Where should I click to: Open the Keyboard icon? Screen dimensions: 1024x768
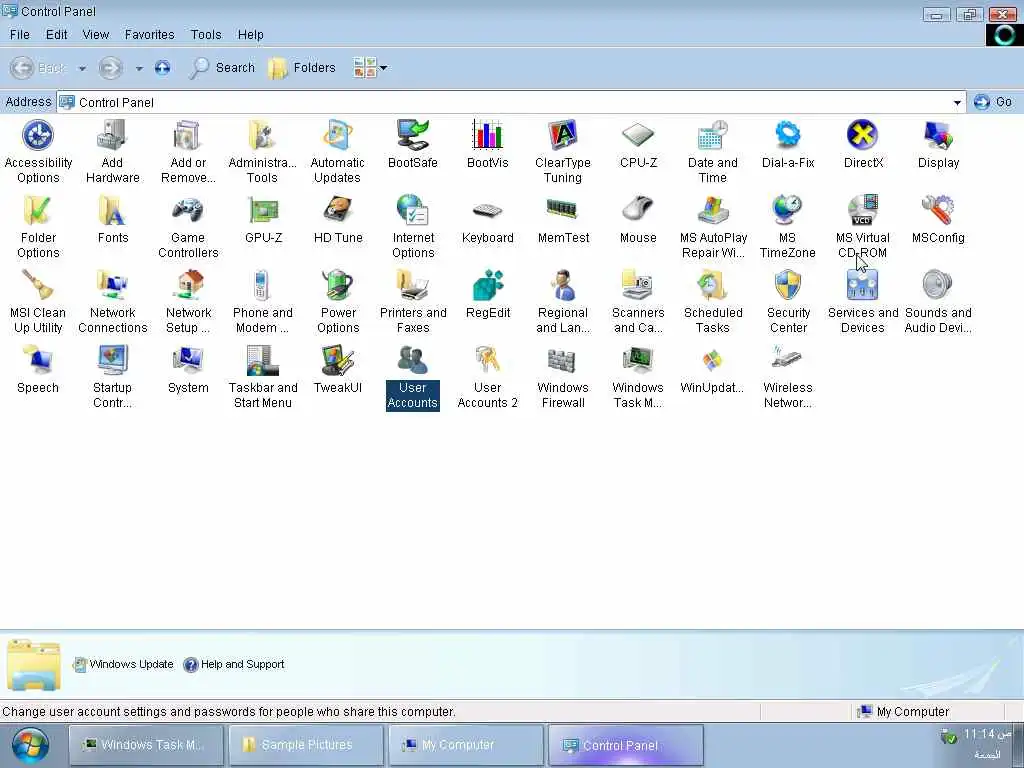(x=488, y=210)
